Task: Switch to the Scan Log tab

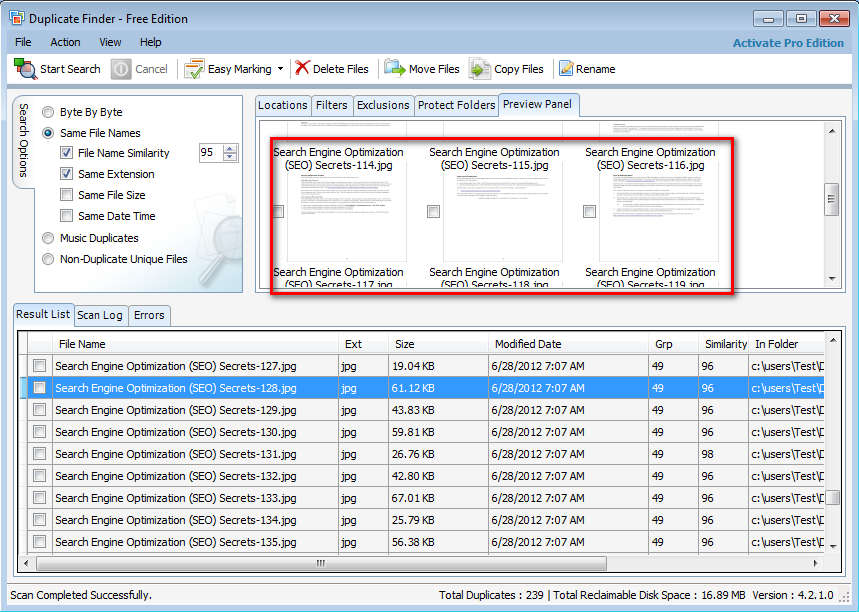Action: (99, 315)
